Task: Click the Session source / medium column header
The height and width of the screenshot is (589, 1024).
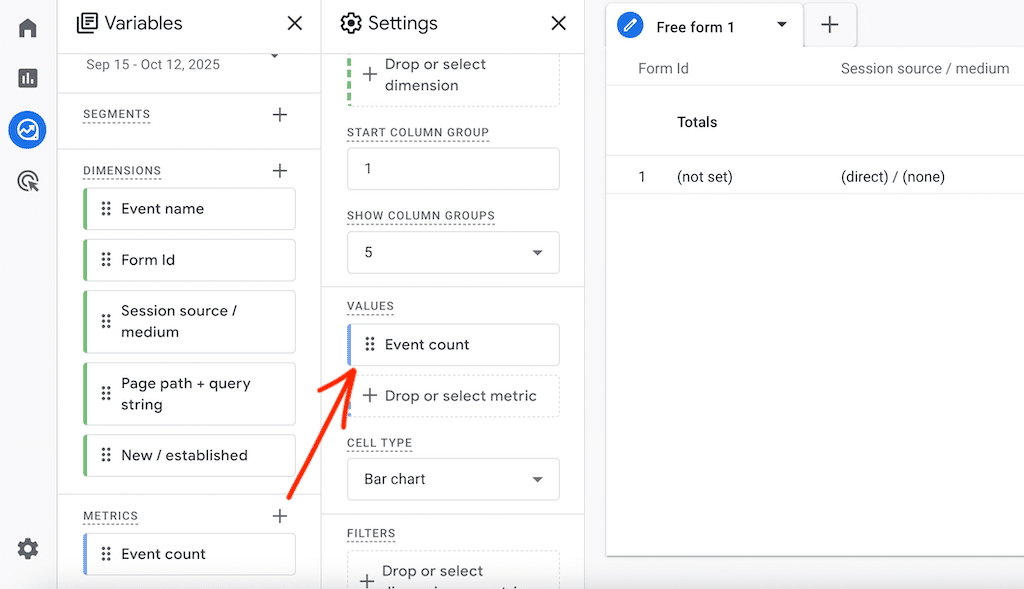Action: (x=925, y=69)
